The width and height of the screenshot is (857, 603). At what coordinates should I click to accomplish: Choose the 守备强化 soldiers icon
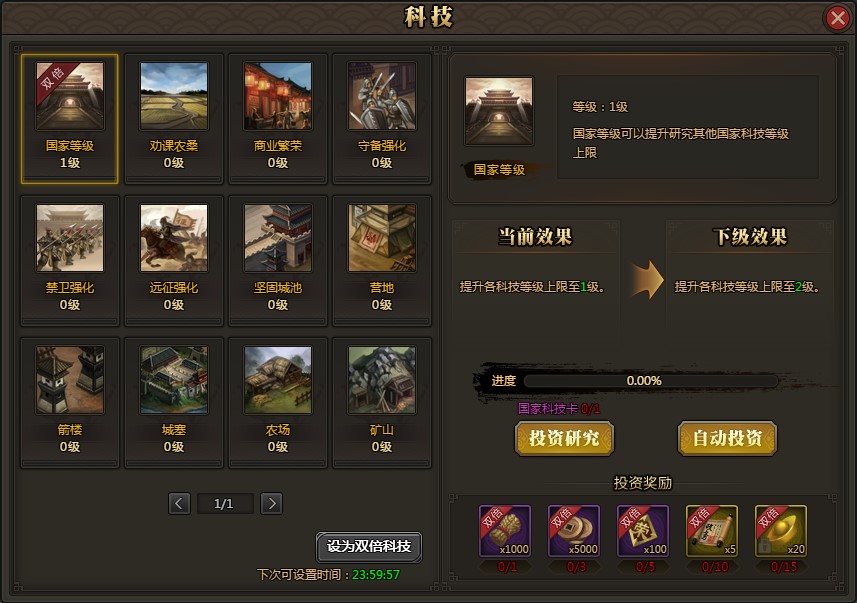click(x=381, y=96)
